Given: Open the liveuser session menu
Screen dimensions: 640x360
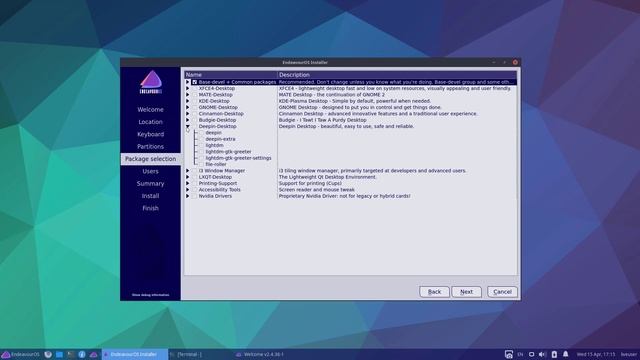Looking at the screenshot, I should point(629,354).
